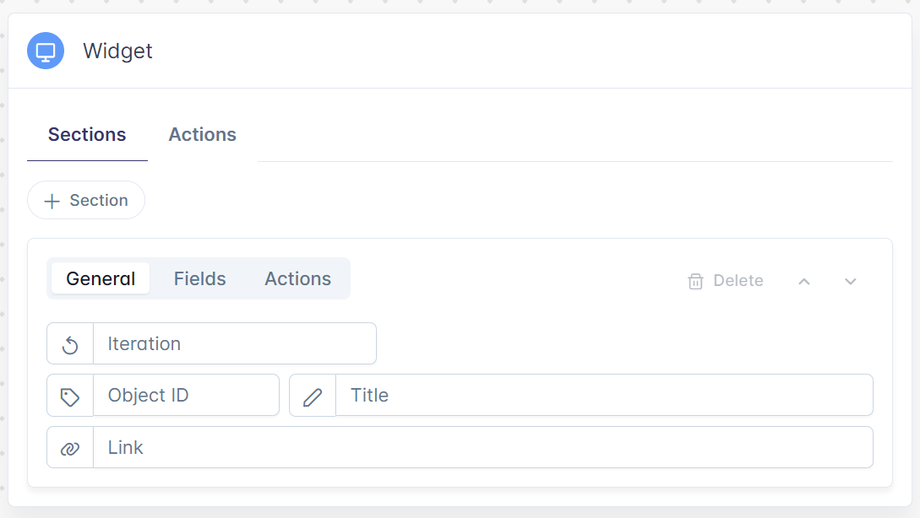Move the section up with the chevron
This screenshot has width=920, height=518.
tap(804, 281)
